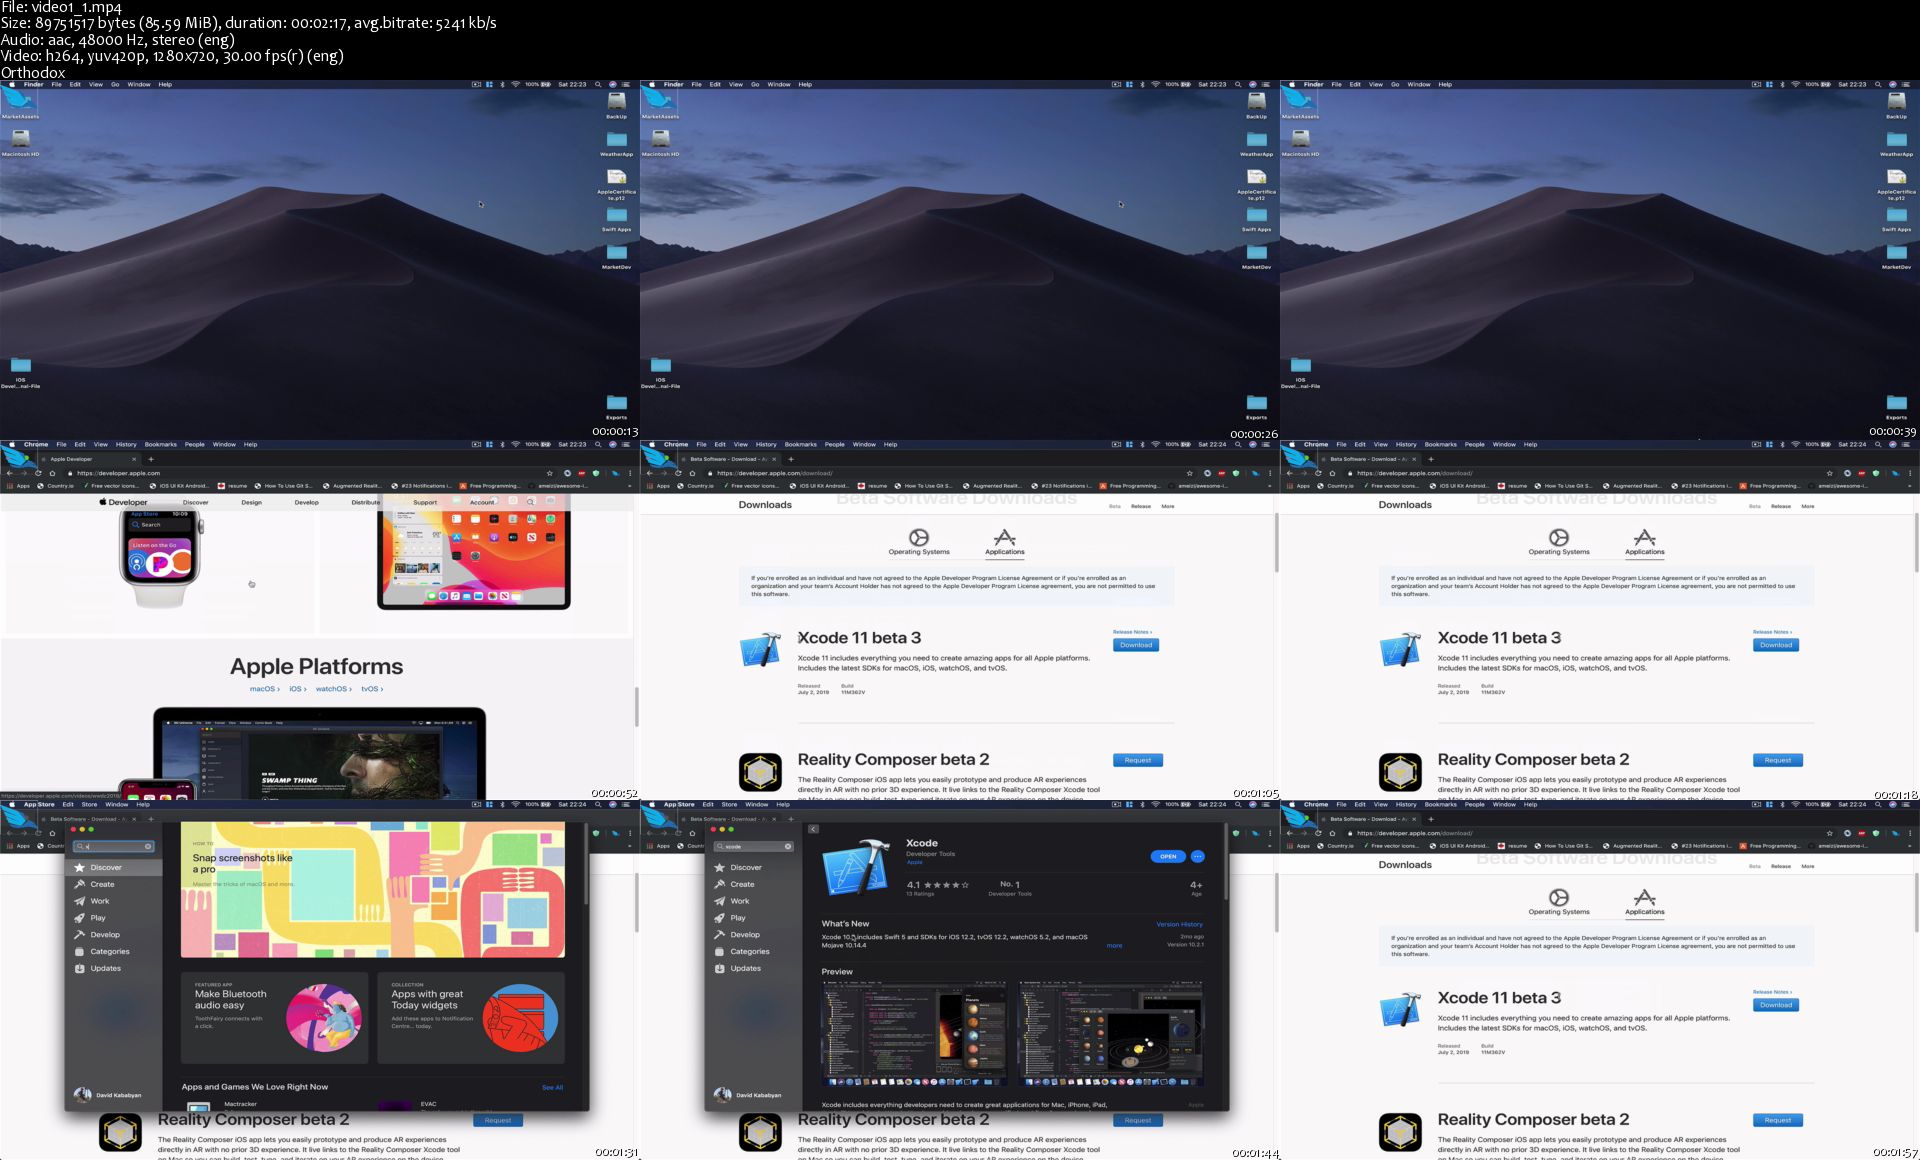Open Spotlight search in the 00:00:39 menu bar
The height and width of the screenshot is (1160, 1920).
(1878, 84)
